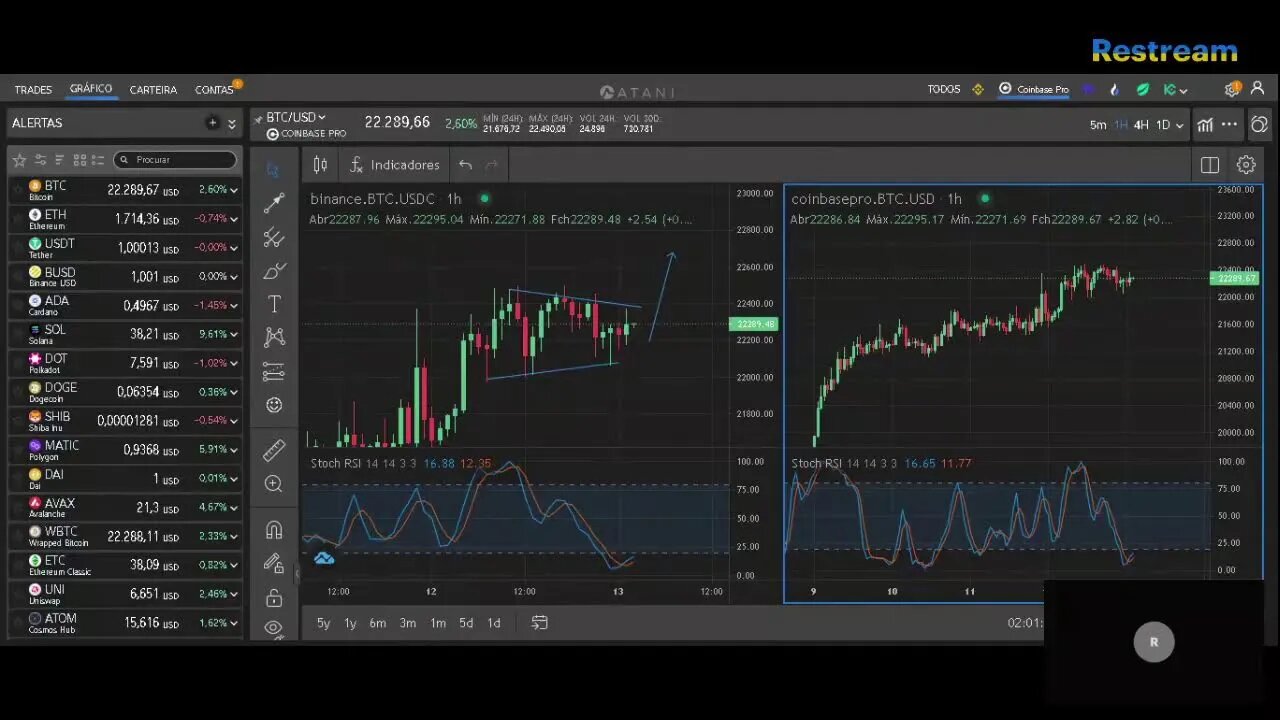Screen dimensions: 1280x720
Task: Open the BTC/USD pair selector dropdown
Action: pyautogui.click(x=296, y=118)
